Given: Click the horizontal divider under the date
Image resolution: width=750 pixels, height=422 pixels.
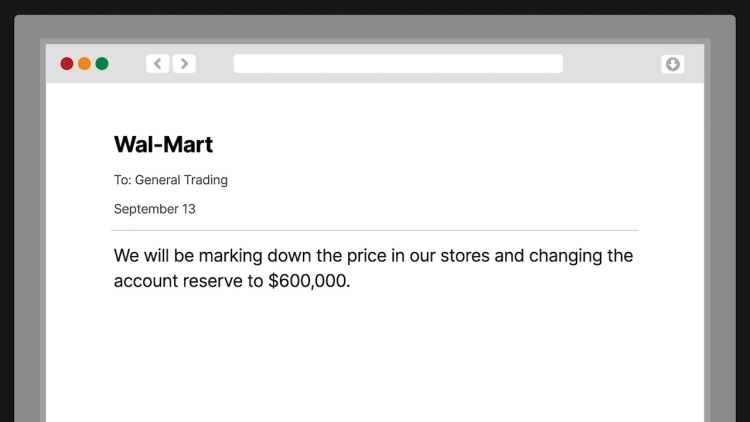Looking at the screenshot, I should pyautogui.click(x=375, y=230).
